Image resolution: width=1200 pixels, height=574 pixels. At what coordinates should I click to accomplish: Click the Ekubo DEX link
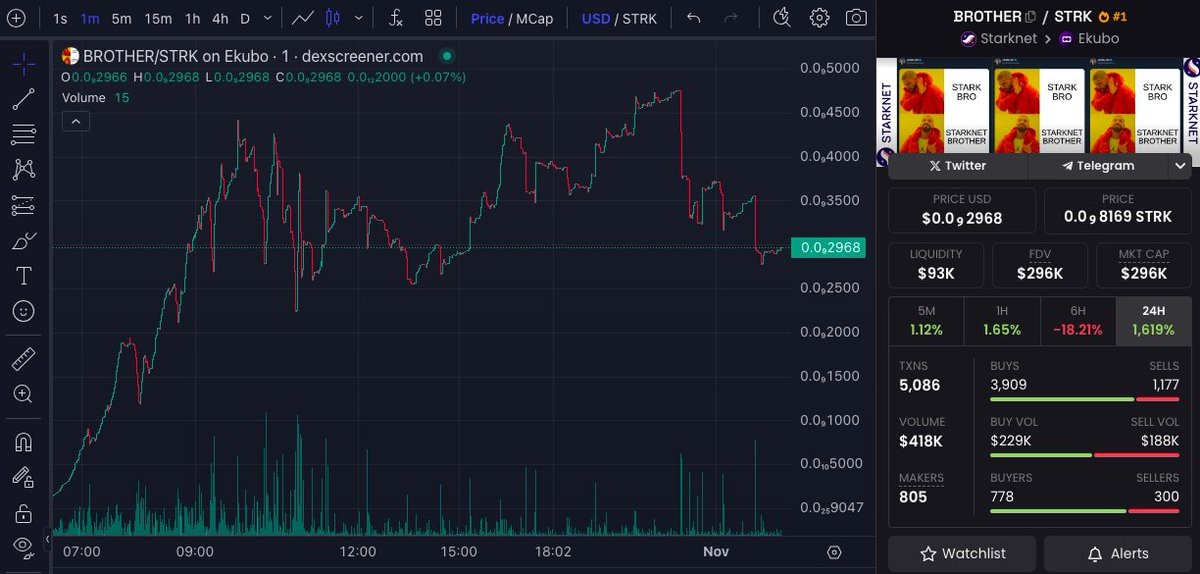coord(1091,39)
